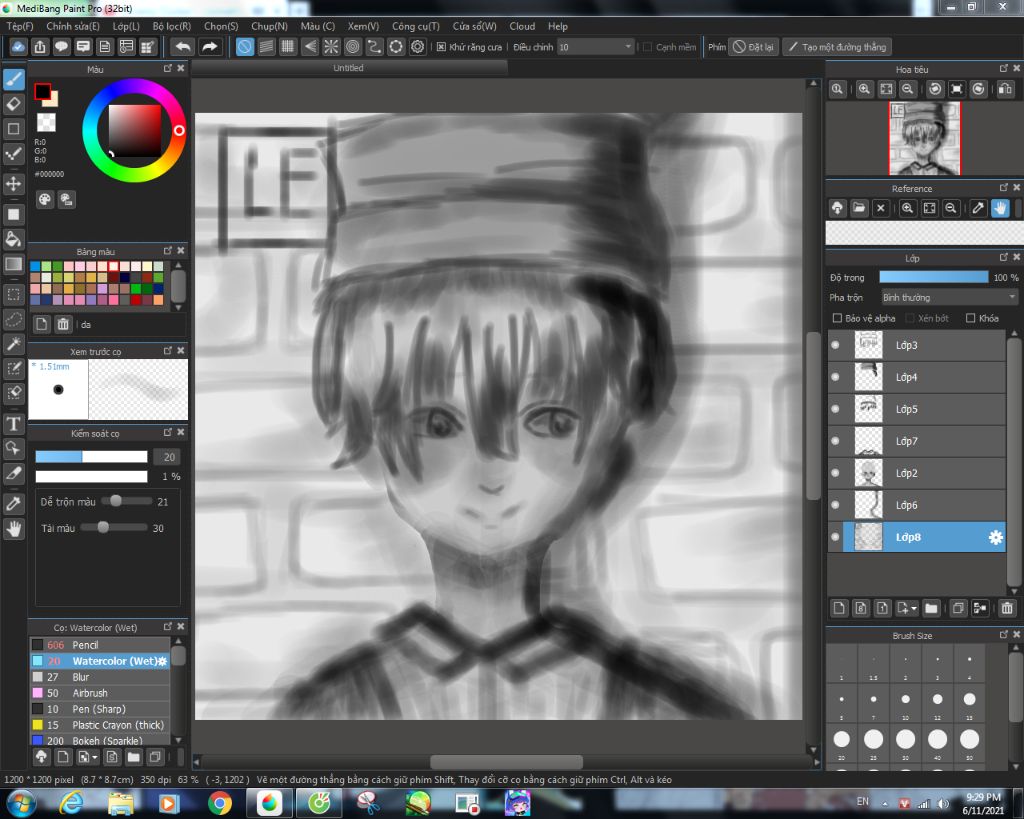Open snap settings gear icon
The image size is (1024, 819).
tap(418, 47)
